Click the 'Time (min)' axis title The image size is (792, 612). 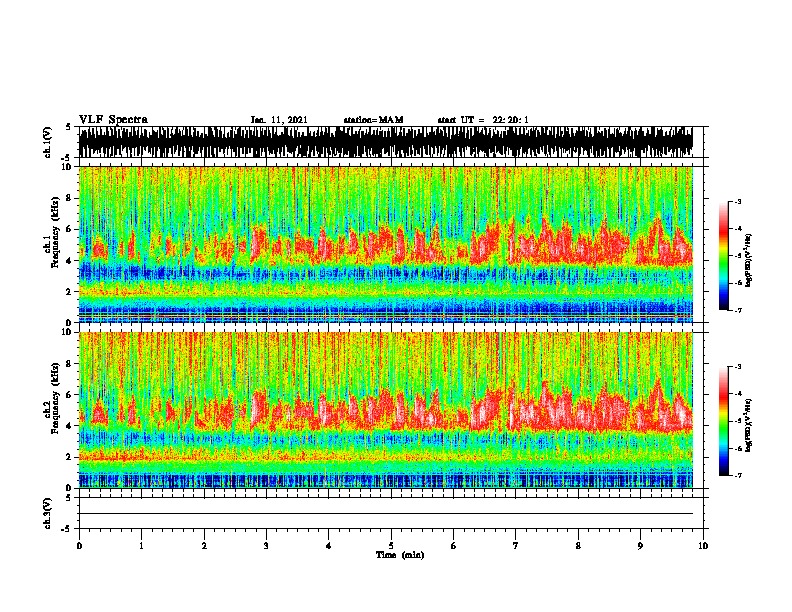coord(400,555)
